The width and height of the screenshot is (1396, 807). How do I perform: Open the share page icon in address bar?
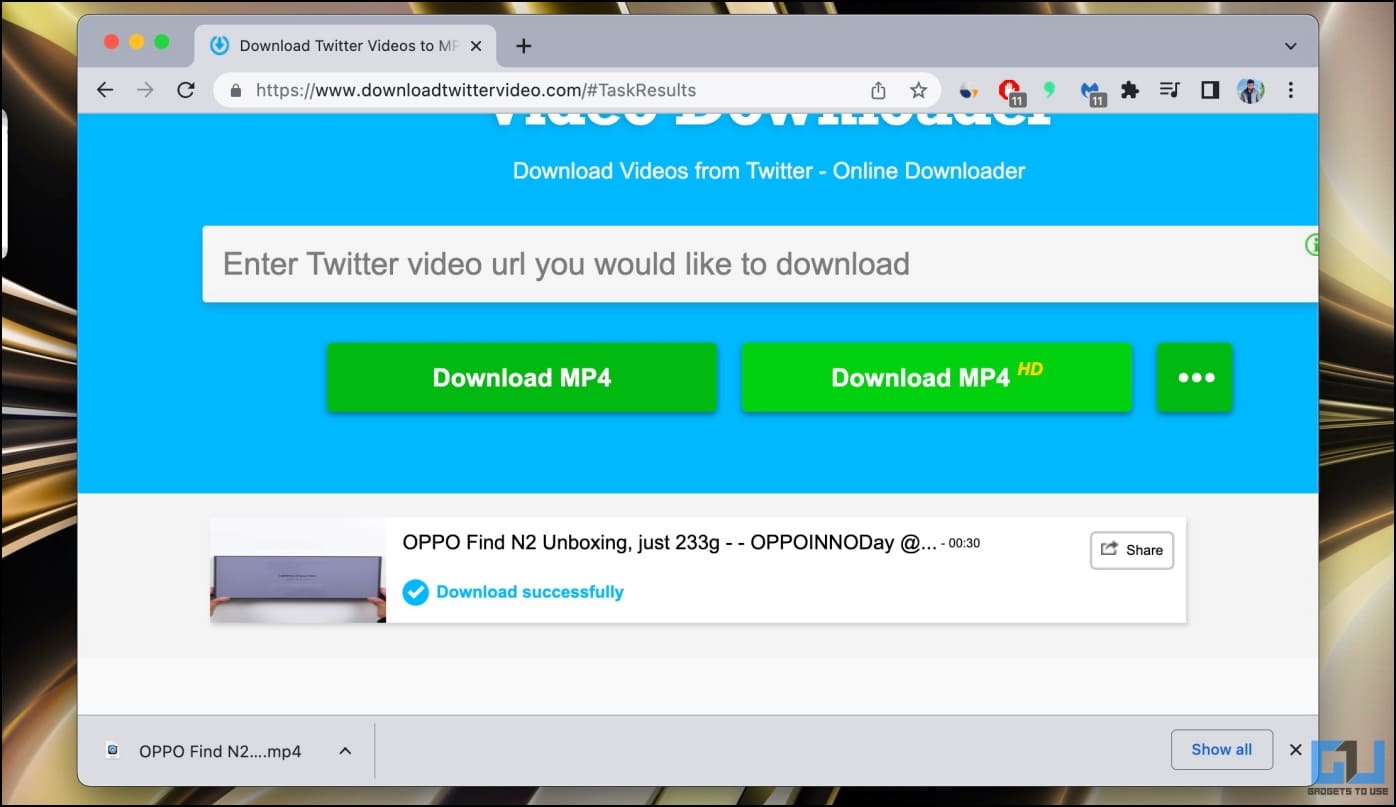[878, 90]
